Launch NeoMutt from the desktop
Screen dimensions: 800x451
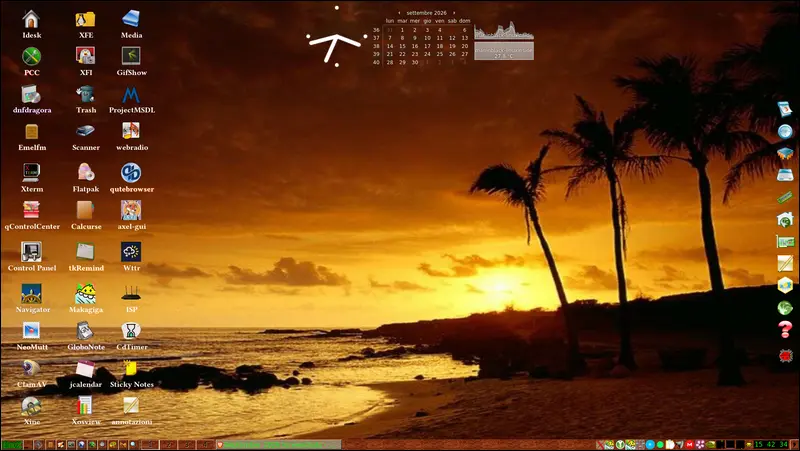coord(31,331)
